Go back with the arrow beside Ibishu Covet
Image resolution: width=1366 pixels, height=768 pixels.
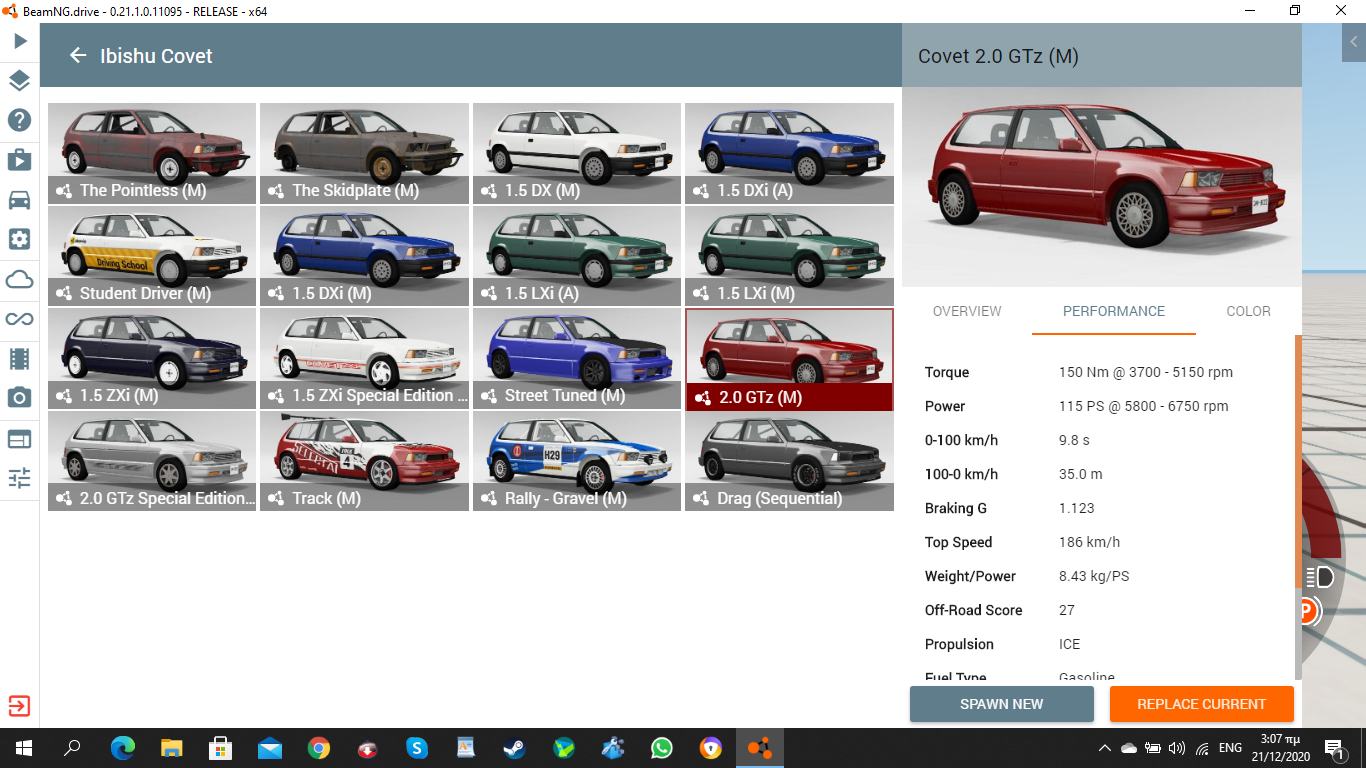(78, 56)
